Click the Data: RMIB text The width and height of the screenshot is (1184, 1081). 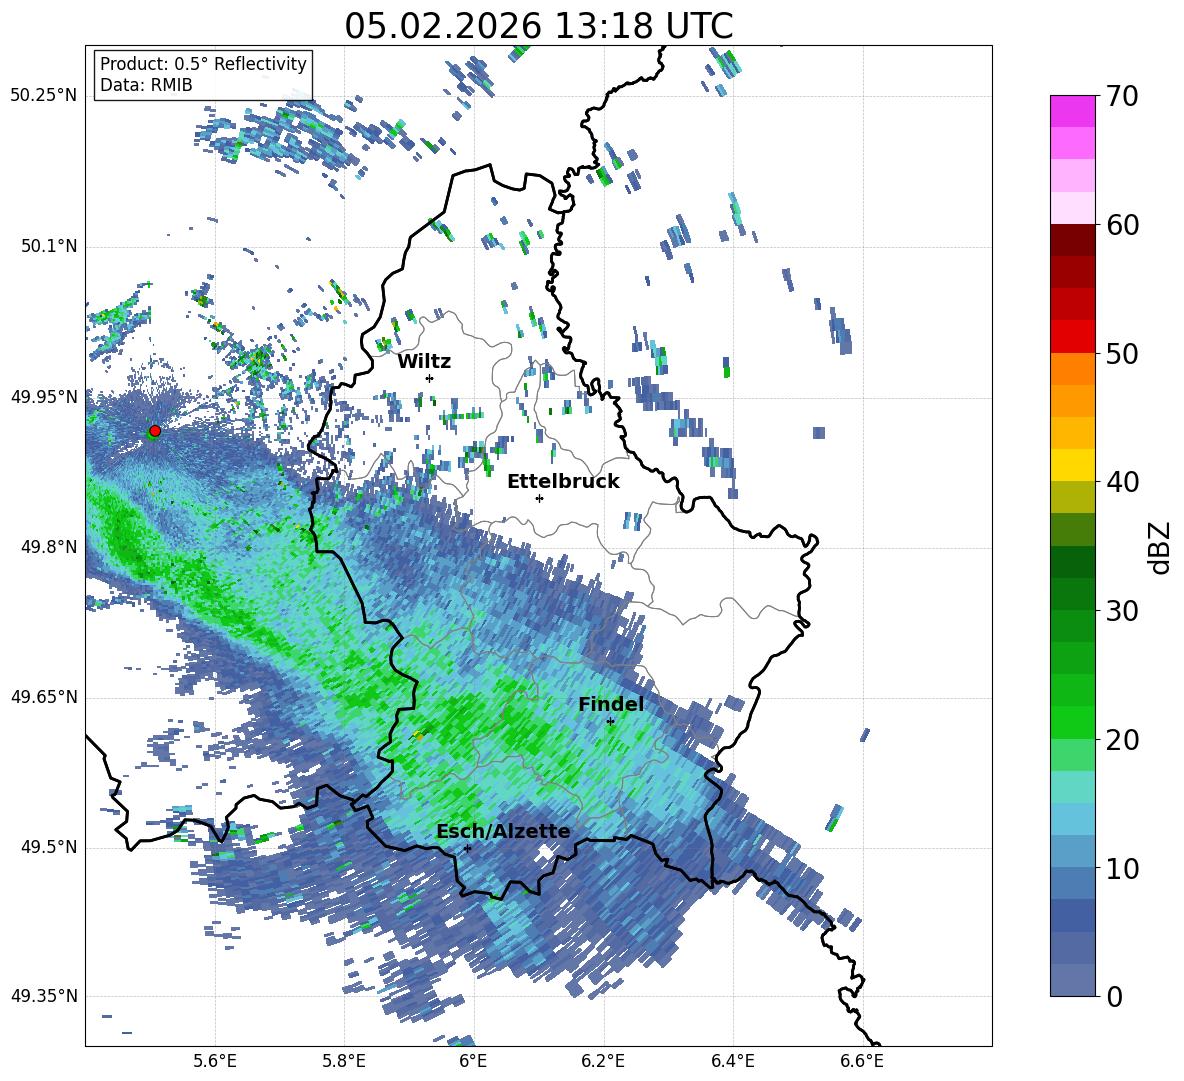click(x=146, y=85)
